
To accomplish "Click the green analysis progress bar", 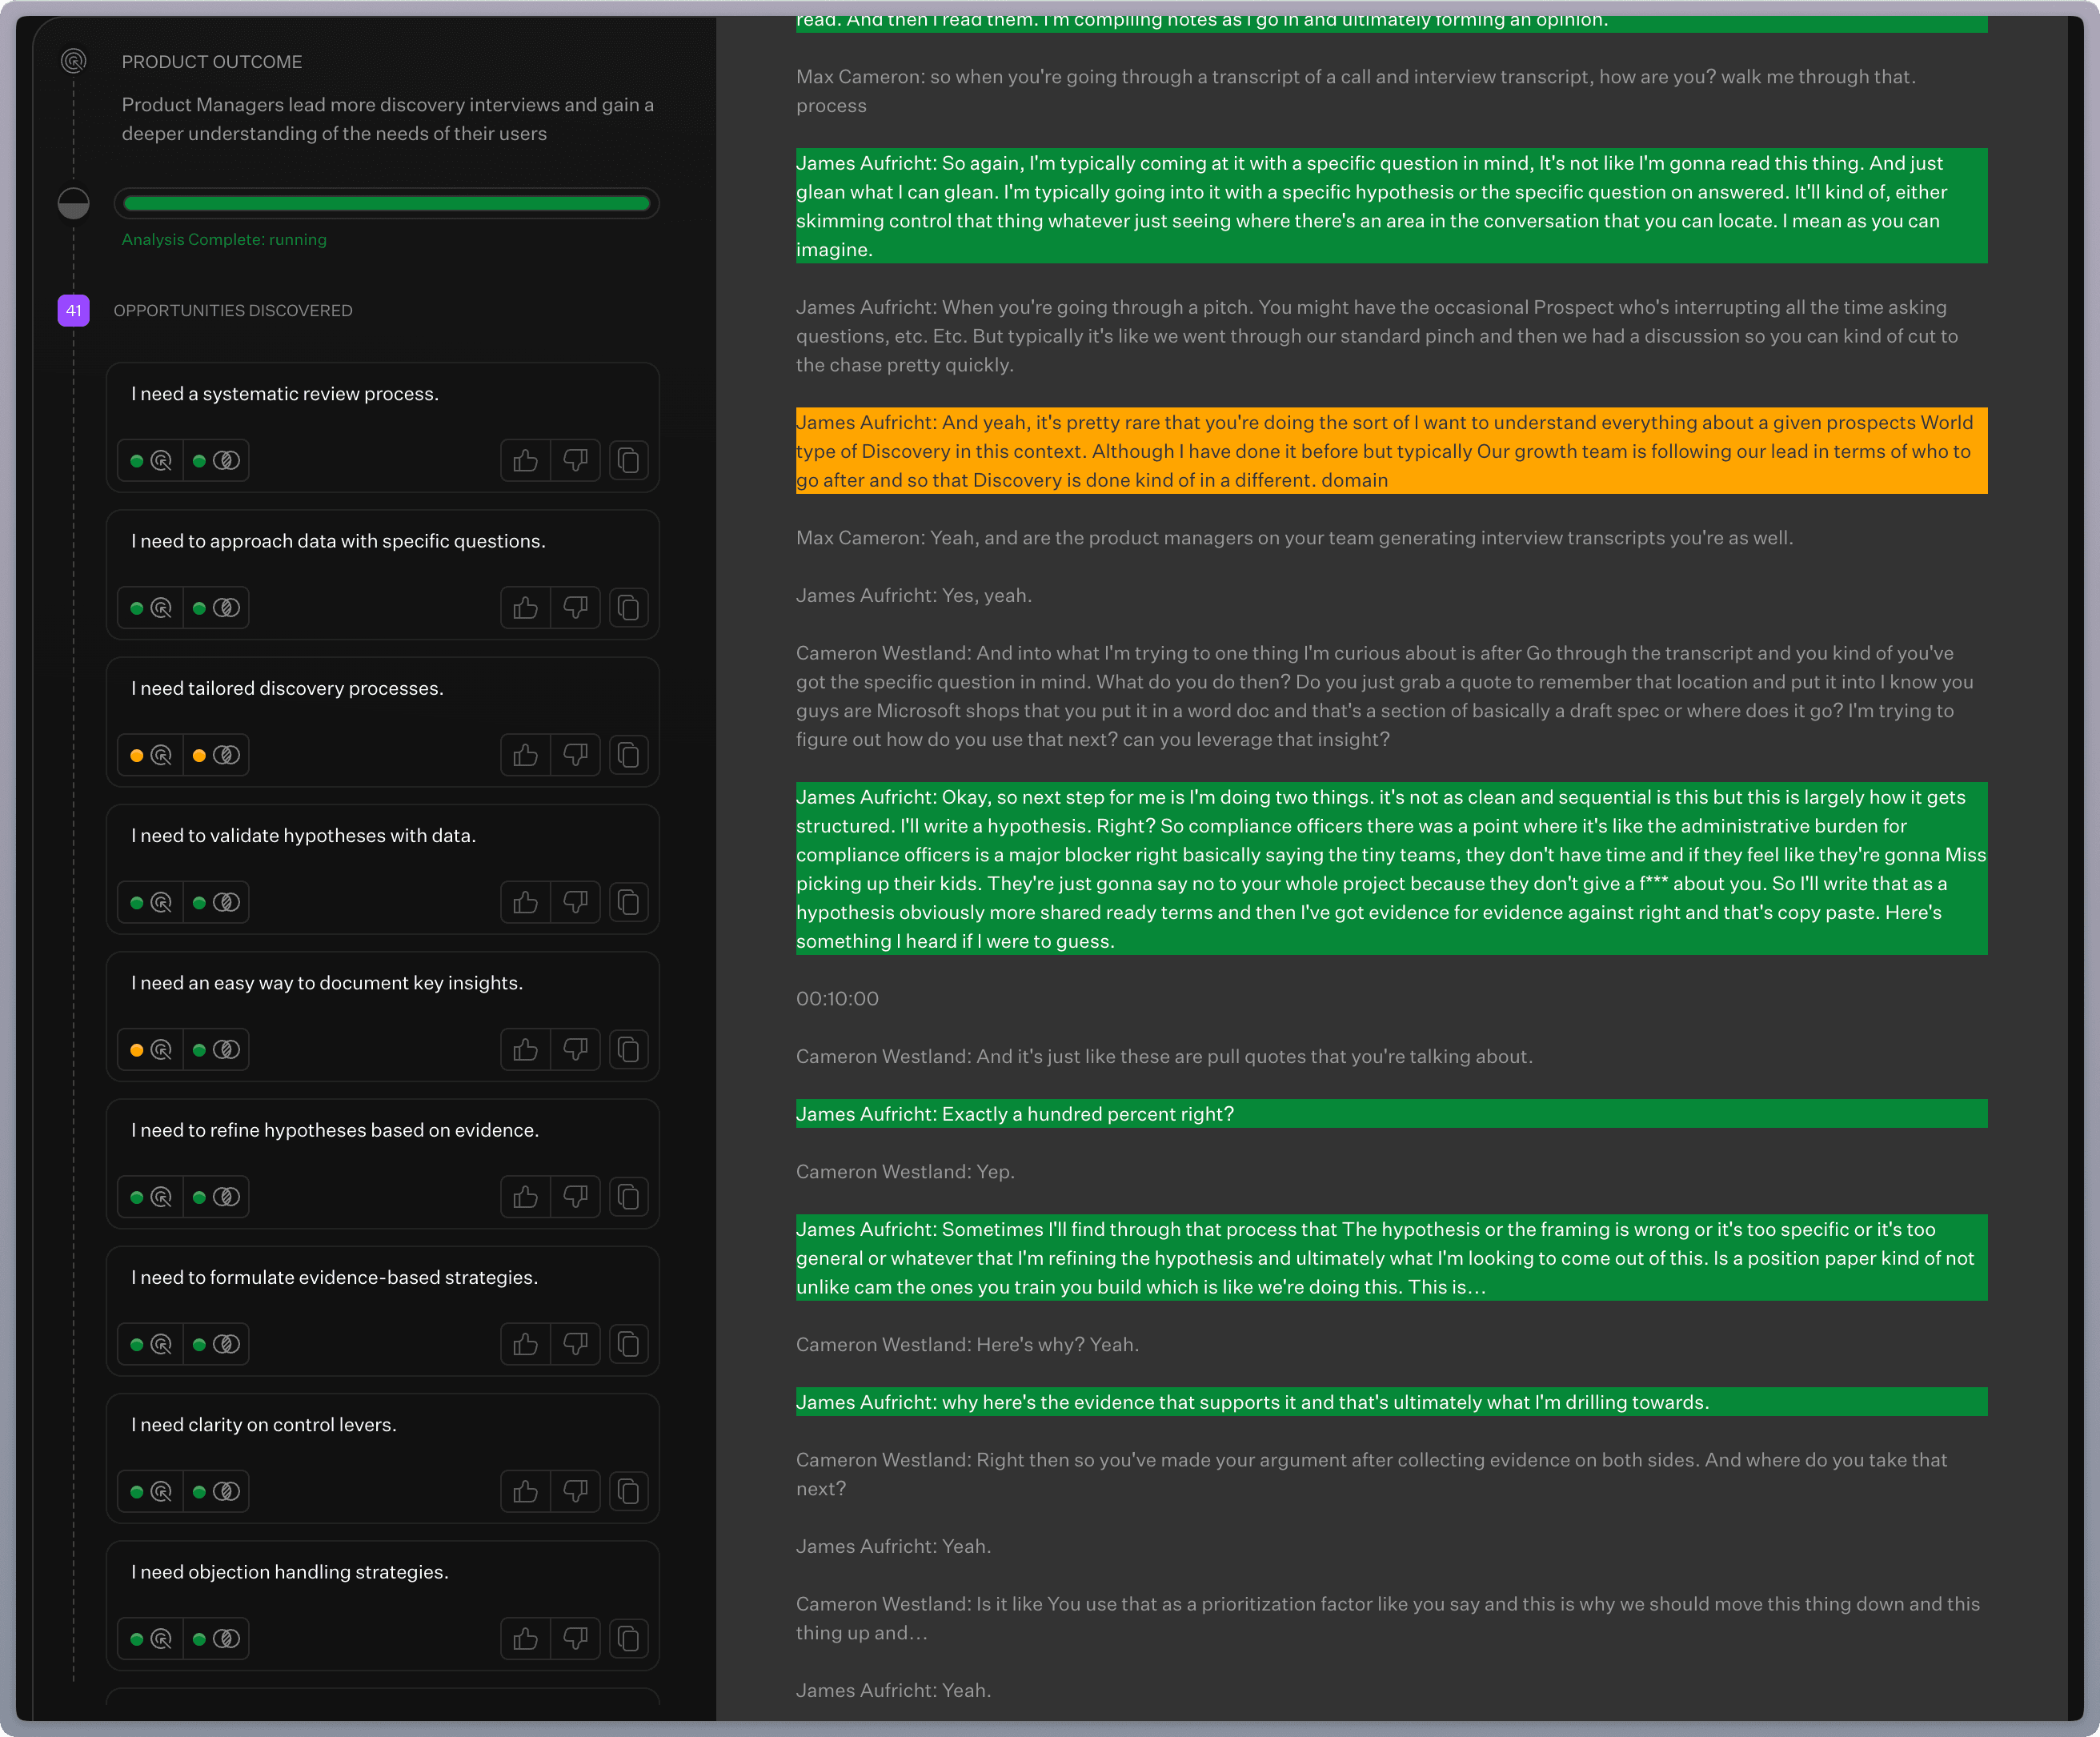I will click(386, 204).
